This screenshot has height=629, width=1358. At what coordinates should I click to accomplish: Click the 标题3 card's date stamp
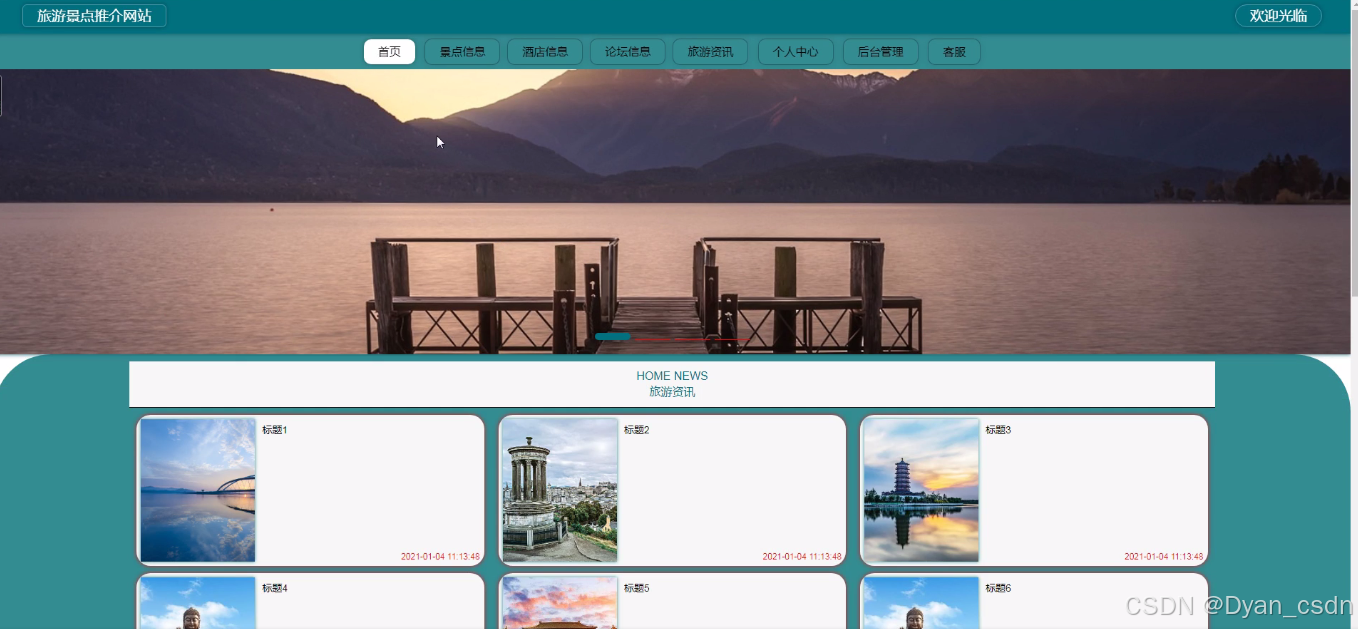(1163, 557)
